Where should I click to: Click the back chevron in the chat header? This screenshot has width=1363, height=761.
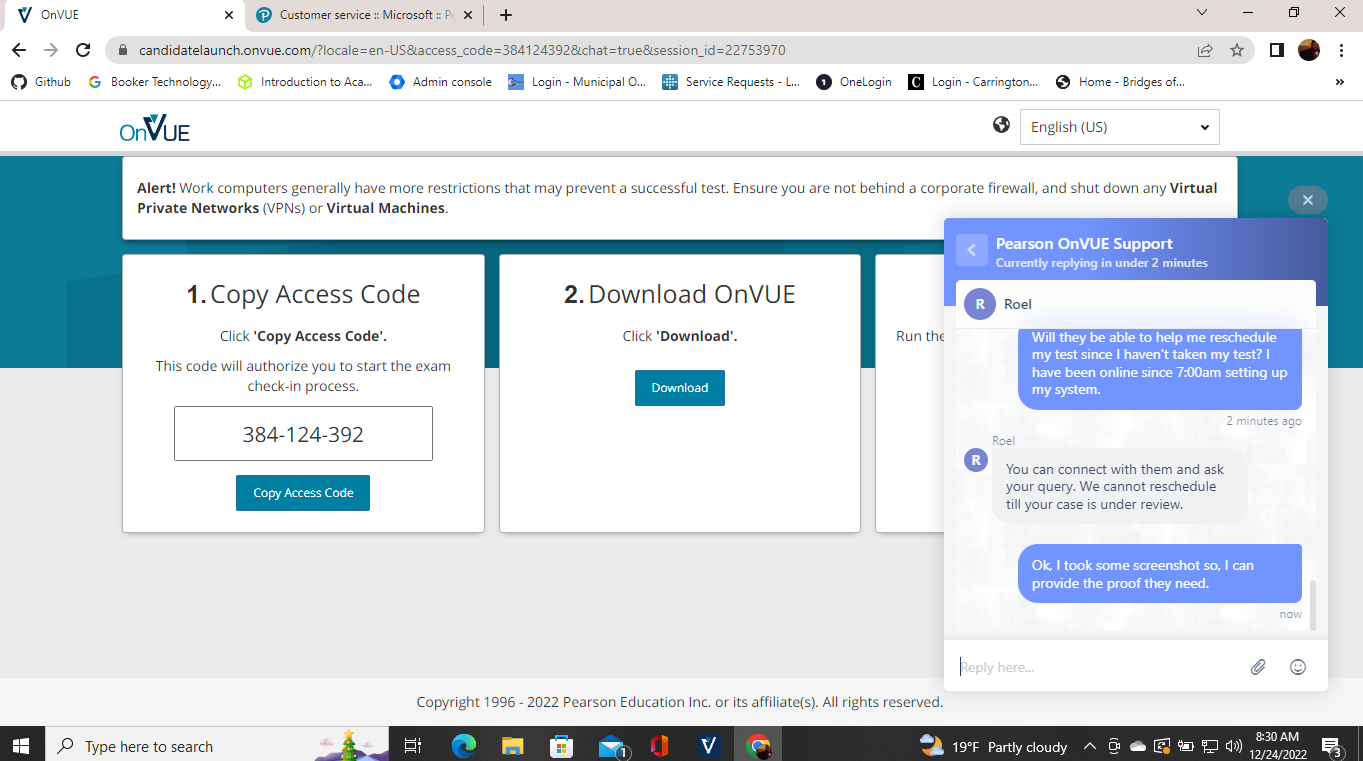[x=971, y=249]
